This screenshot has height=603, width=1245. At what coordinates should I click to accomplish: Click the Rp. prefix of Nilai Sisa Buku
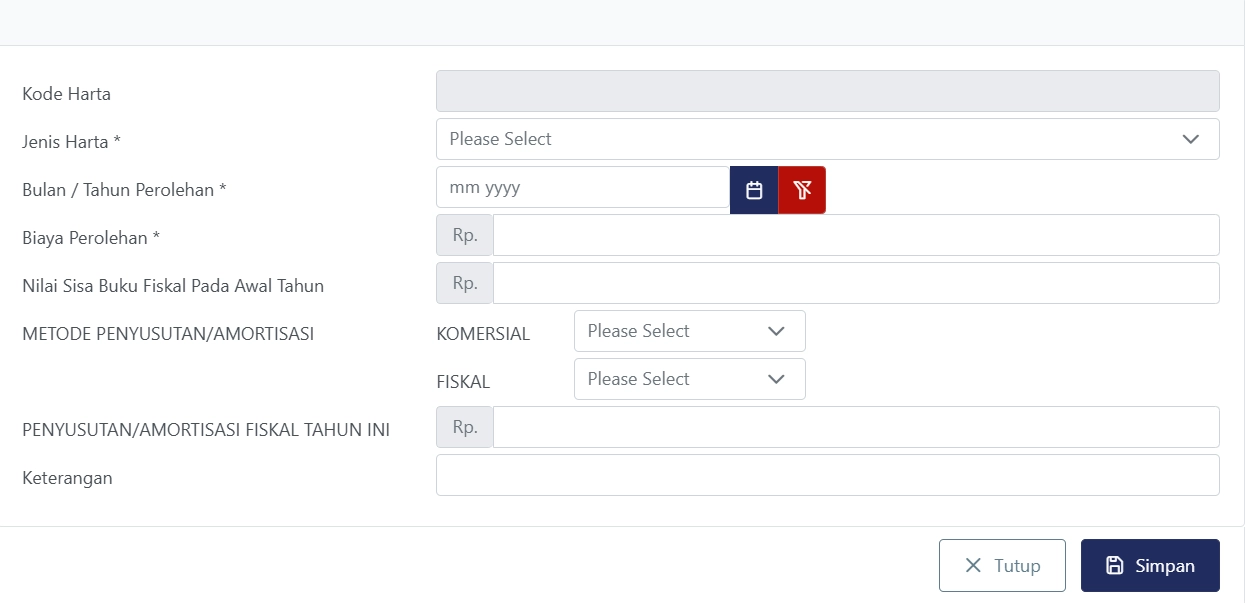point(465,283)
